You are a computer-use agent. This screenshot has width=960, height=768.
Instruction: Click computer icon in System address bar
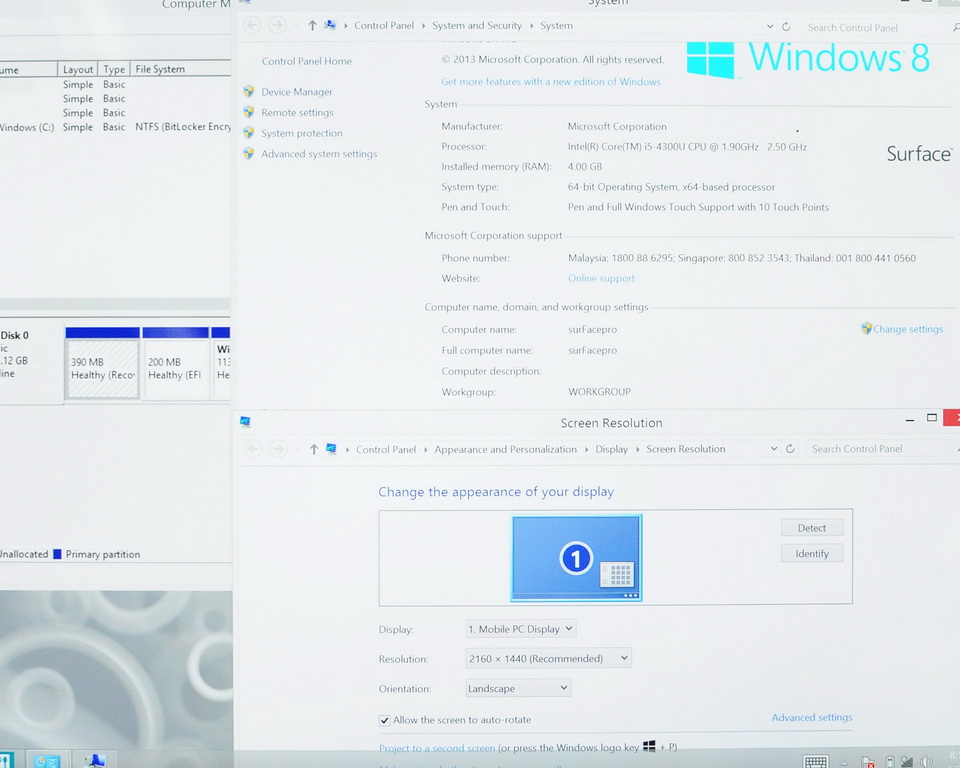[x=331, y=25]
